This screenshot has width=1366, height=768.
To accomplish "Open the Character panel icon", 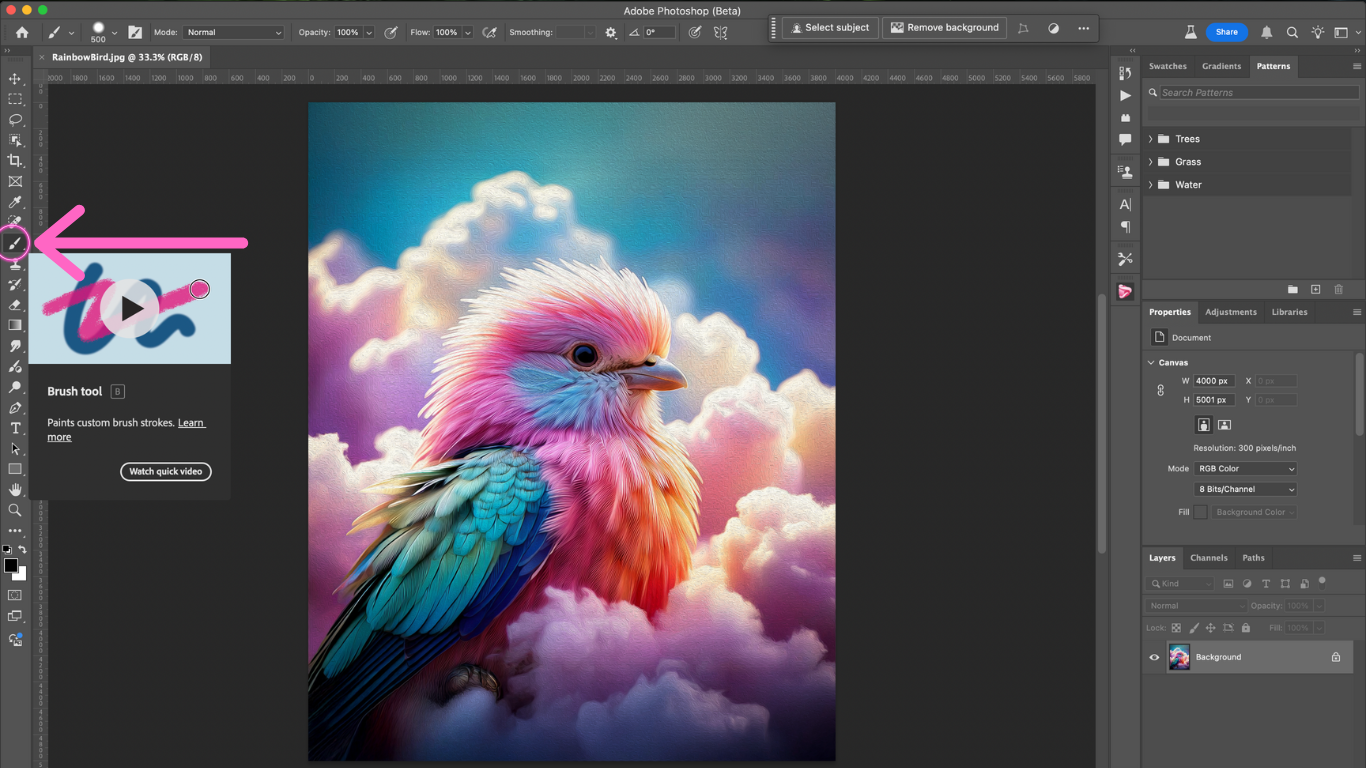I will point(1125,204).
